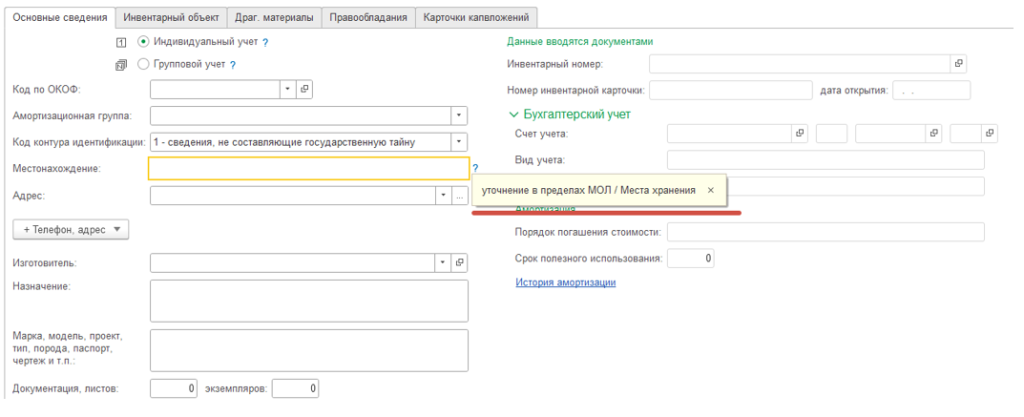Expand the Амортизационная группа dropdown

click(459, 116)
